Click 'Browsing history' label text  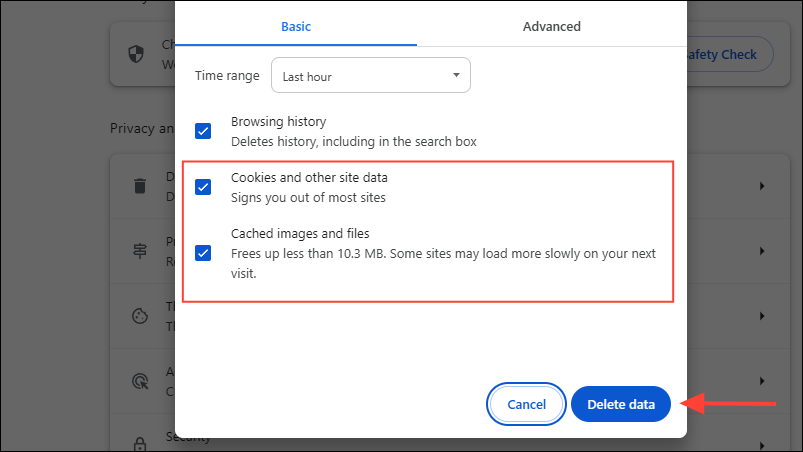pos(278,122)
